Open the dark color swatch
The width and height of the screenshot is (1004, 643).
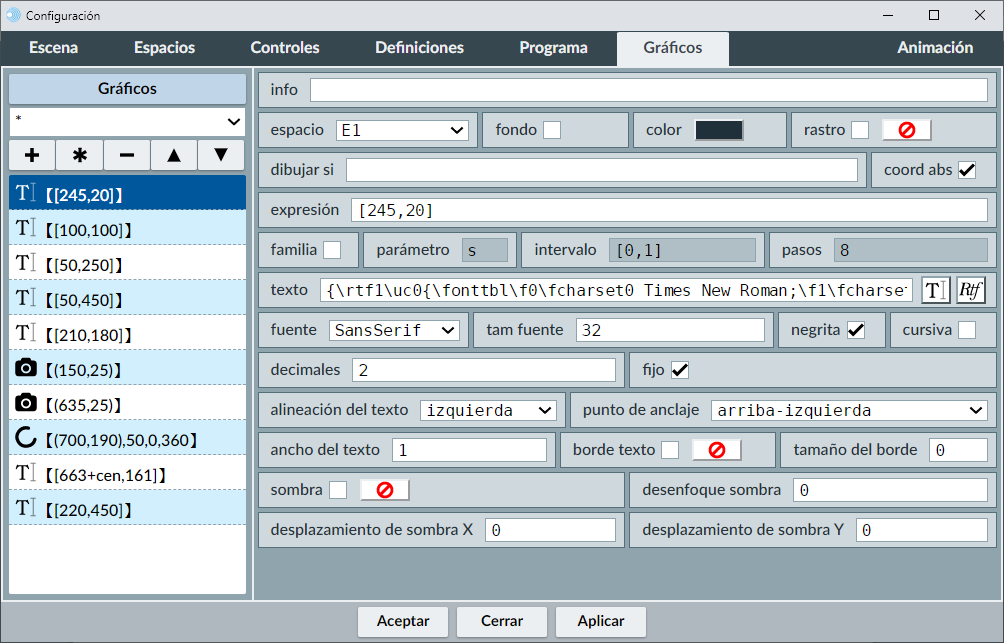719,130
